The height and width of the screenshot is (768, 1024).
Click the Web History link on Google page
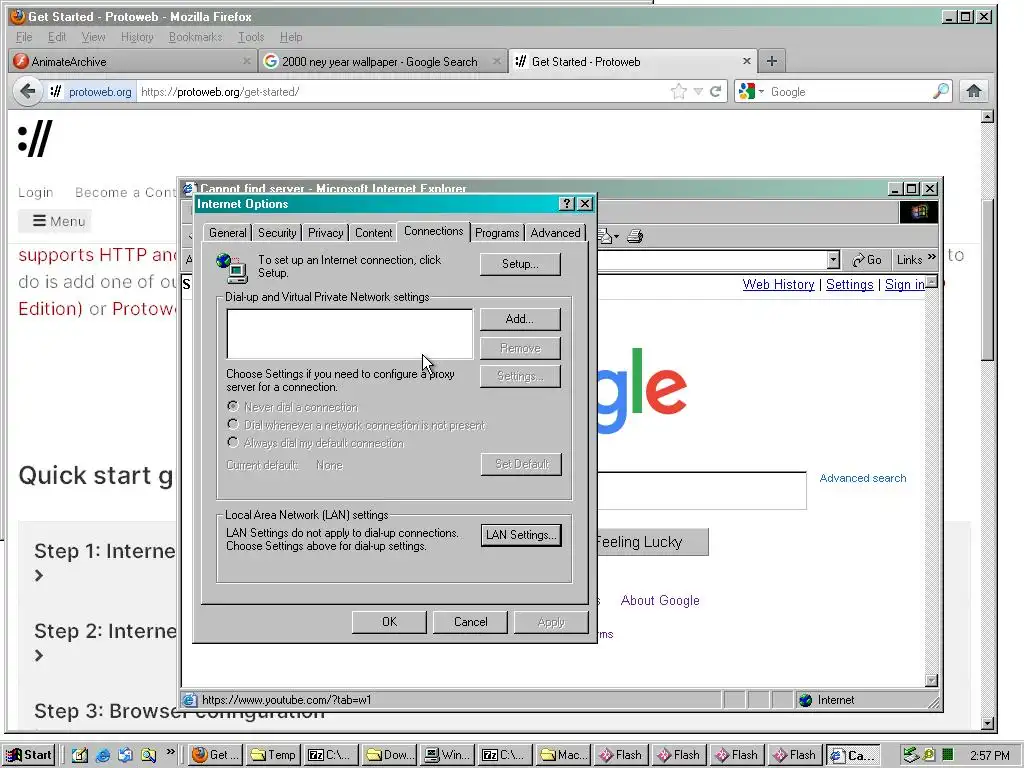[778, 285]
